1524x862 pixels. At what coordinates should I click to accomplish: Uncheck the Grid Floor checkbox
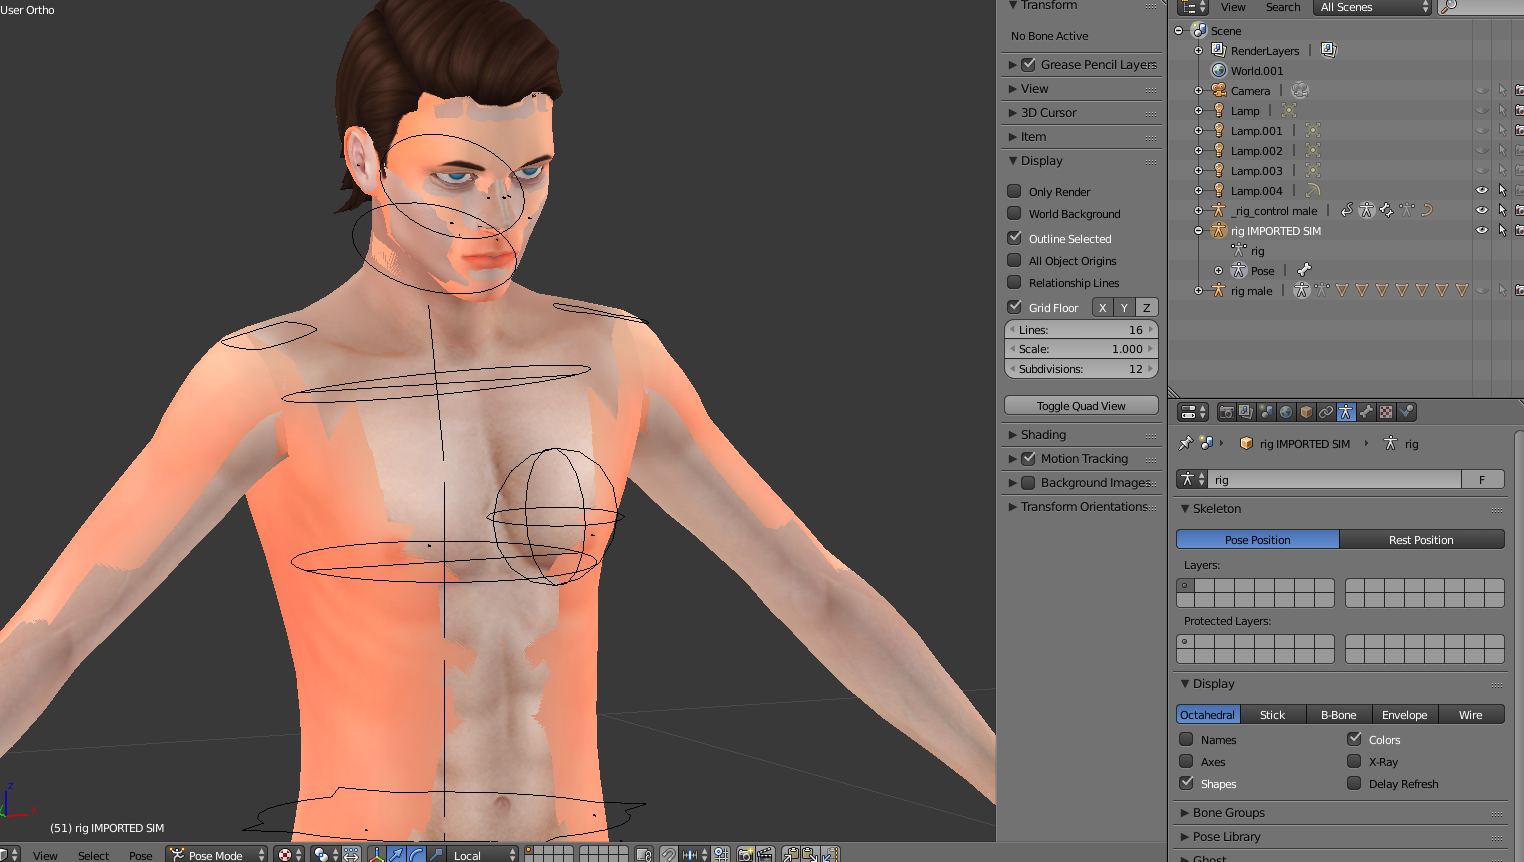(1014, 307)
